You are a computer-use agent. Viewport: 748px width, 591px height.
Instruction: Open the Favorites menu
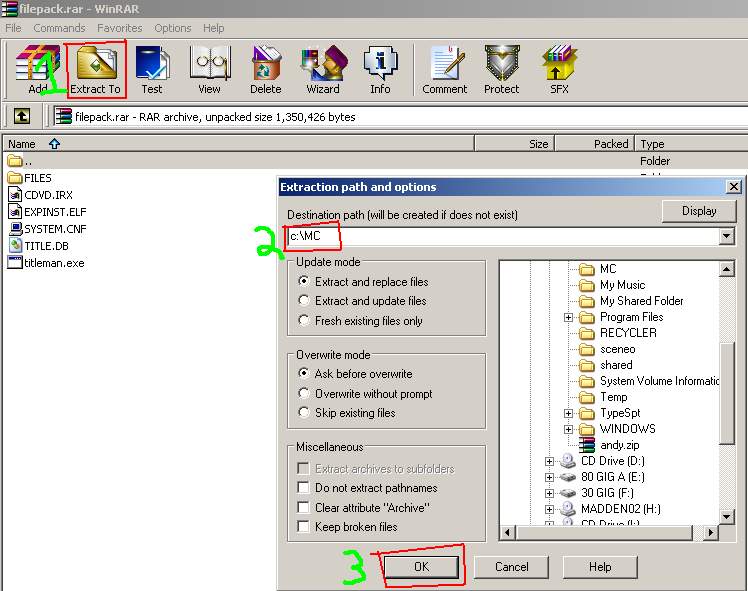120,28
